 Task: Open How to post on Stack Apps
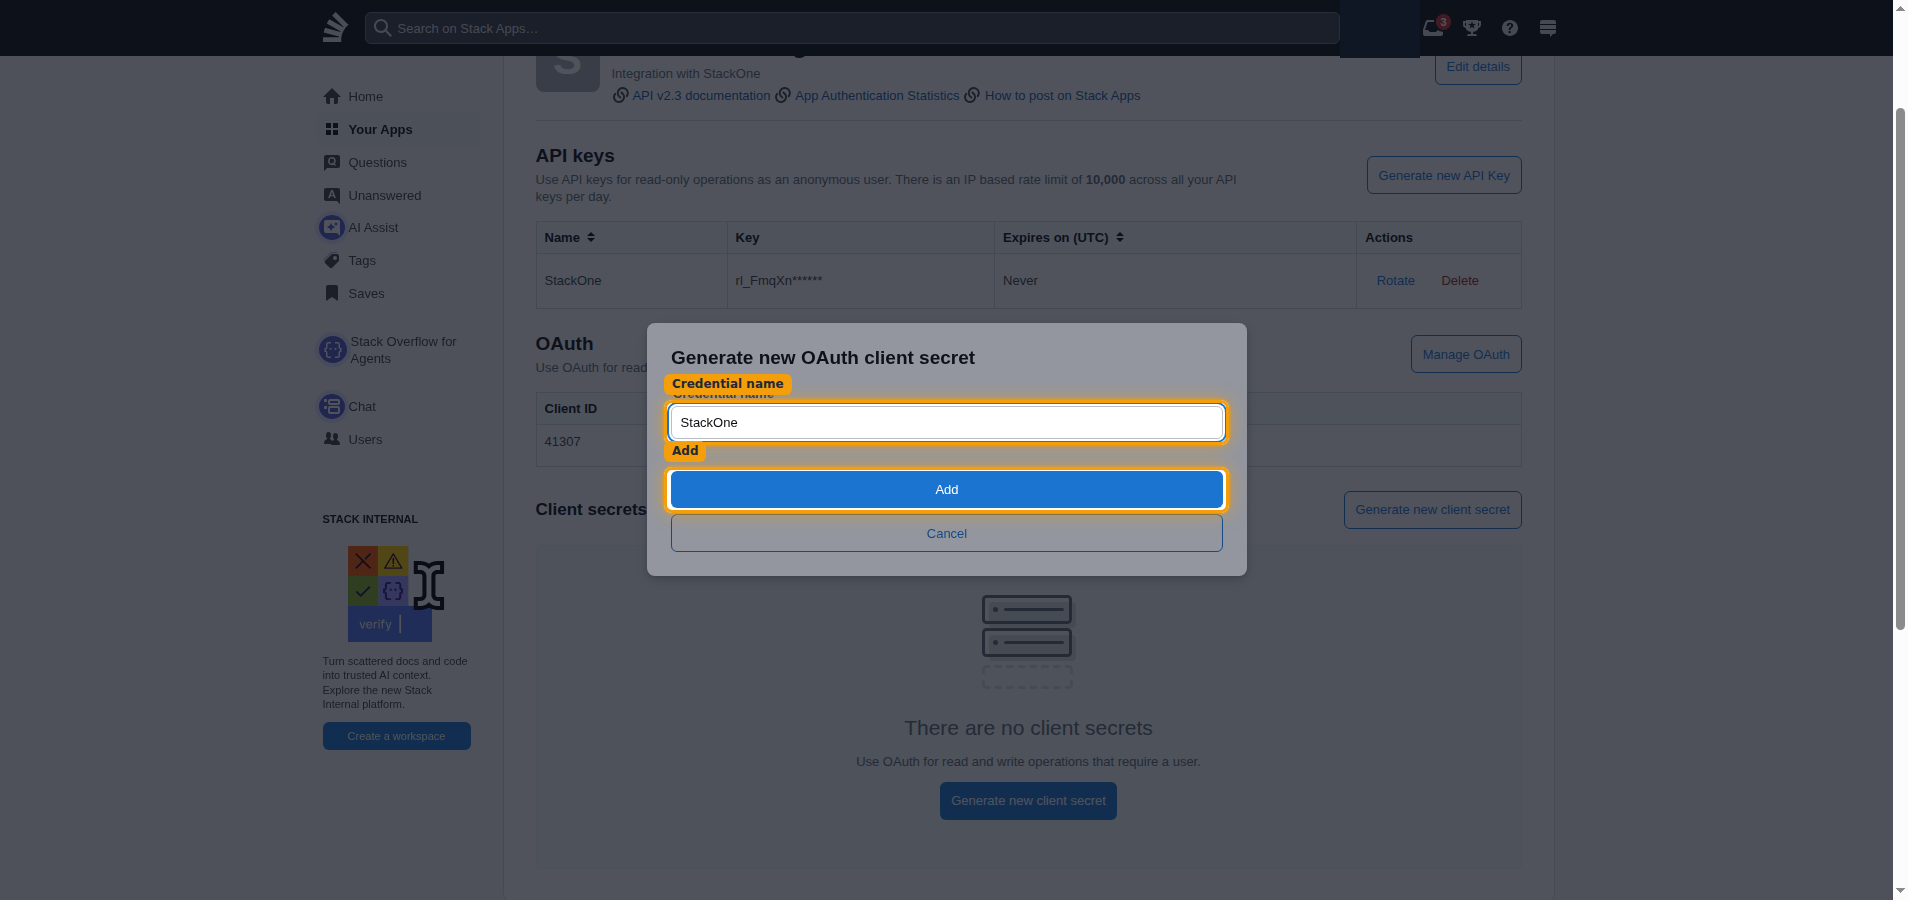(1062, 96)
